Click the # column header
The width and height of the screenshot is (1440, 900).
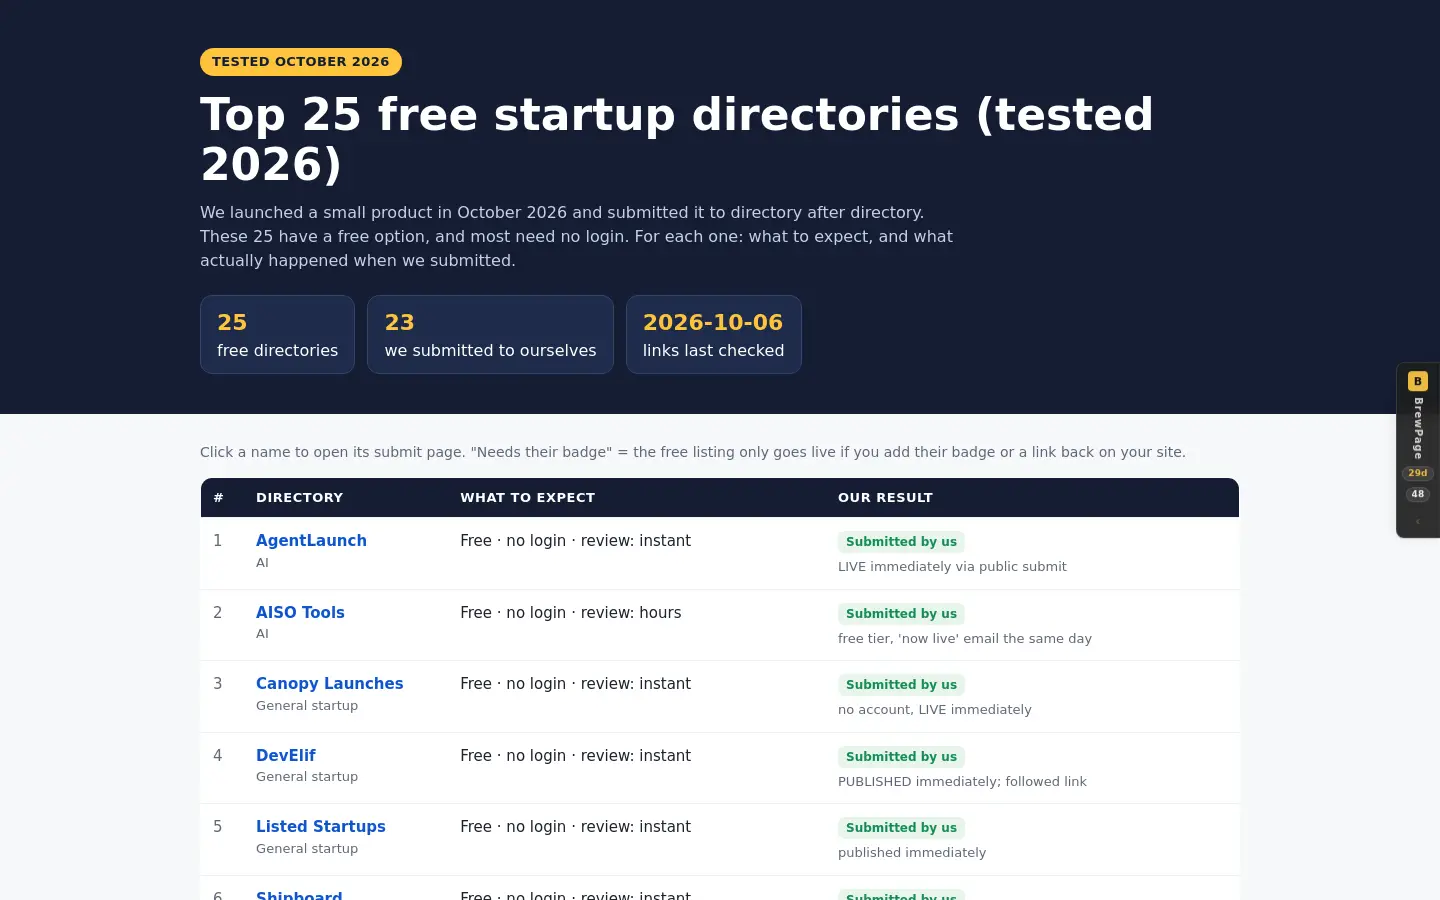[218, 497]
